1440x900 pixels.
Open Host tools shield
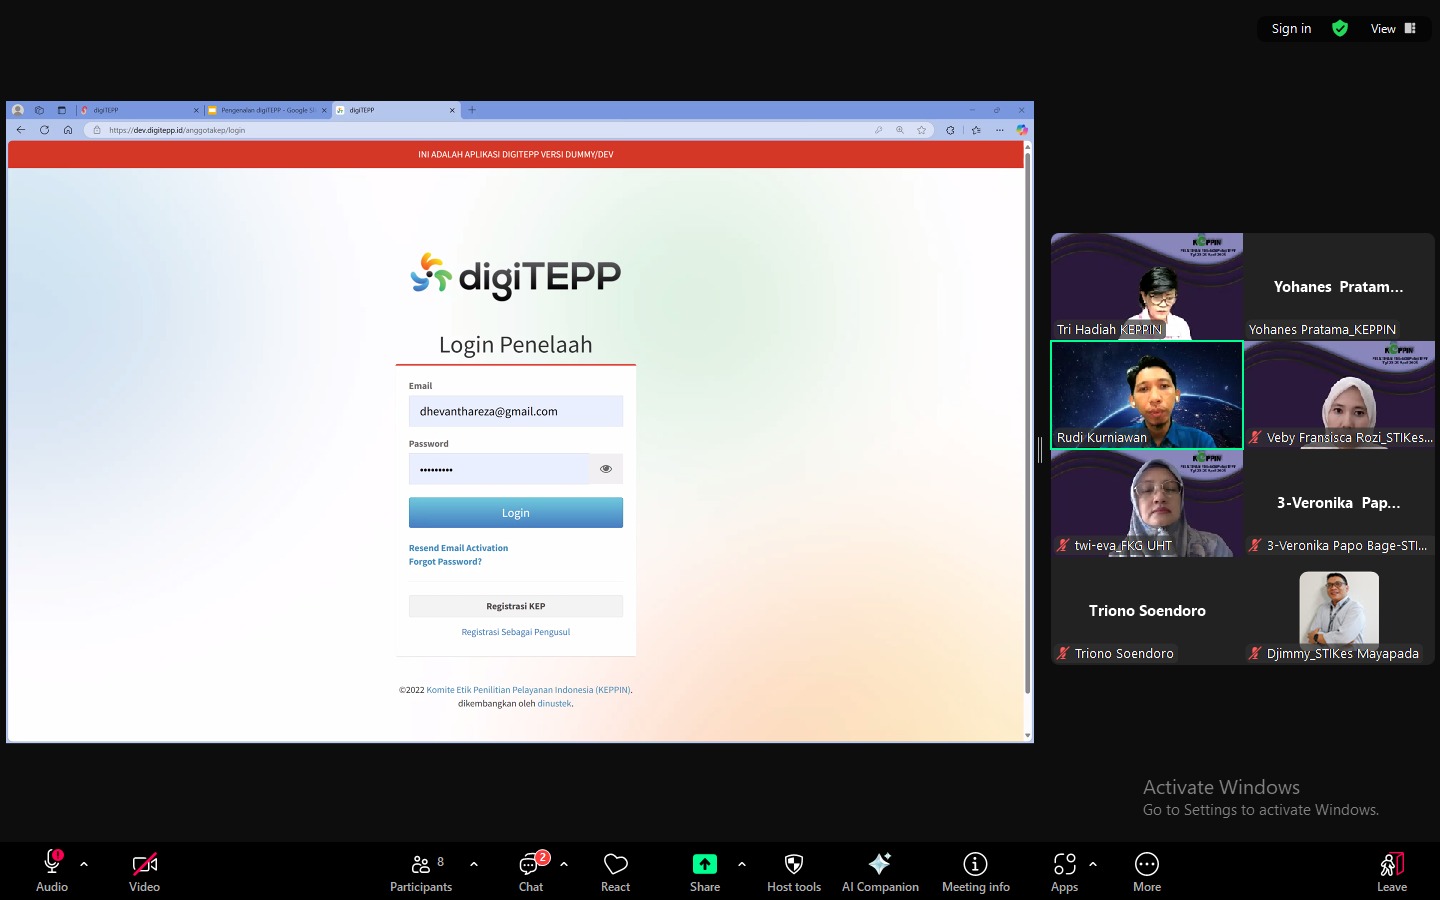pyautogui.click(x=794, y=871)
